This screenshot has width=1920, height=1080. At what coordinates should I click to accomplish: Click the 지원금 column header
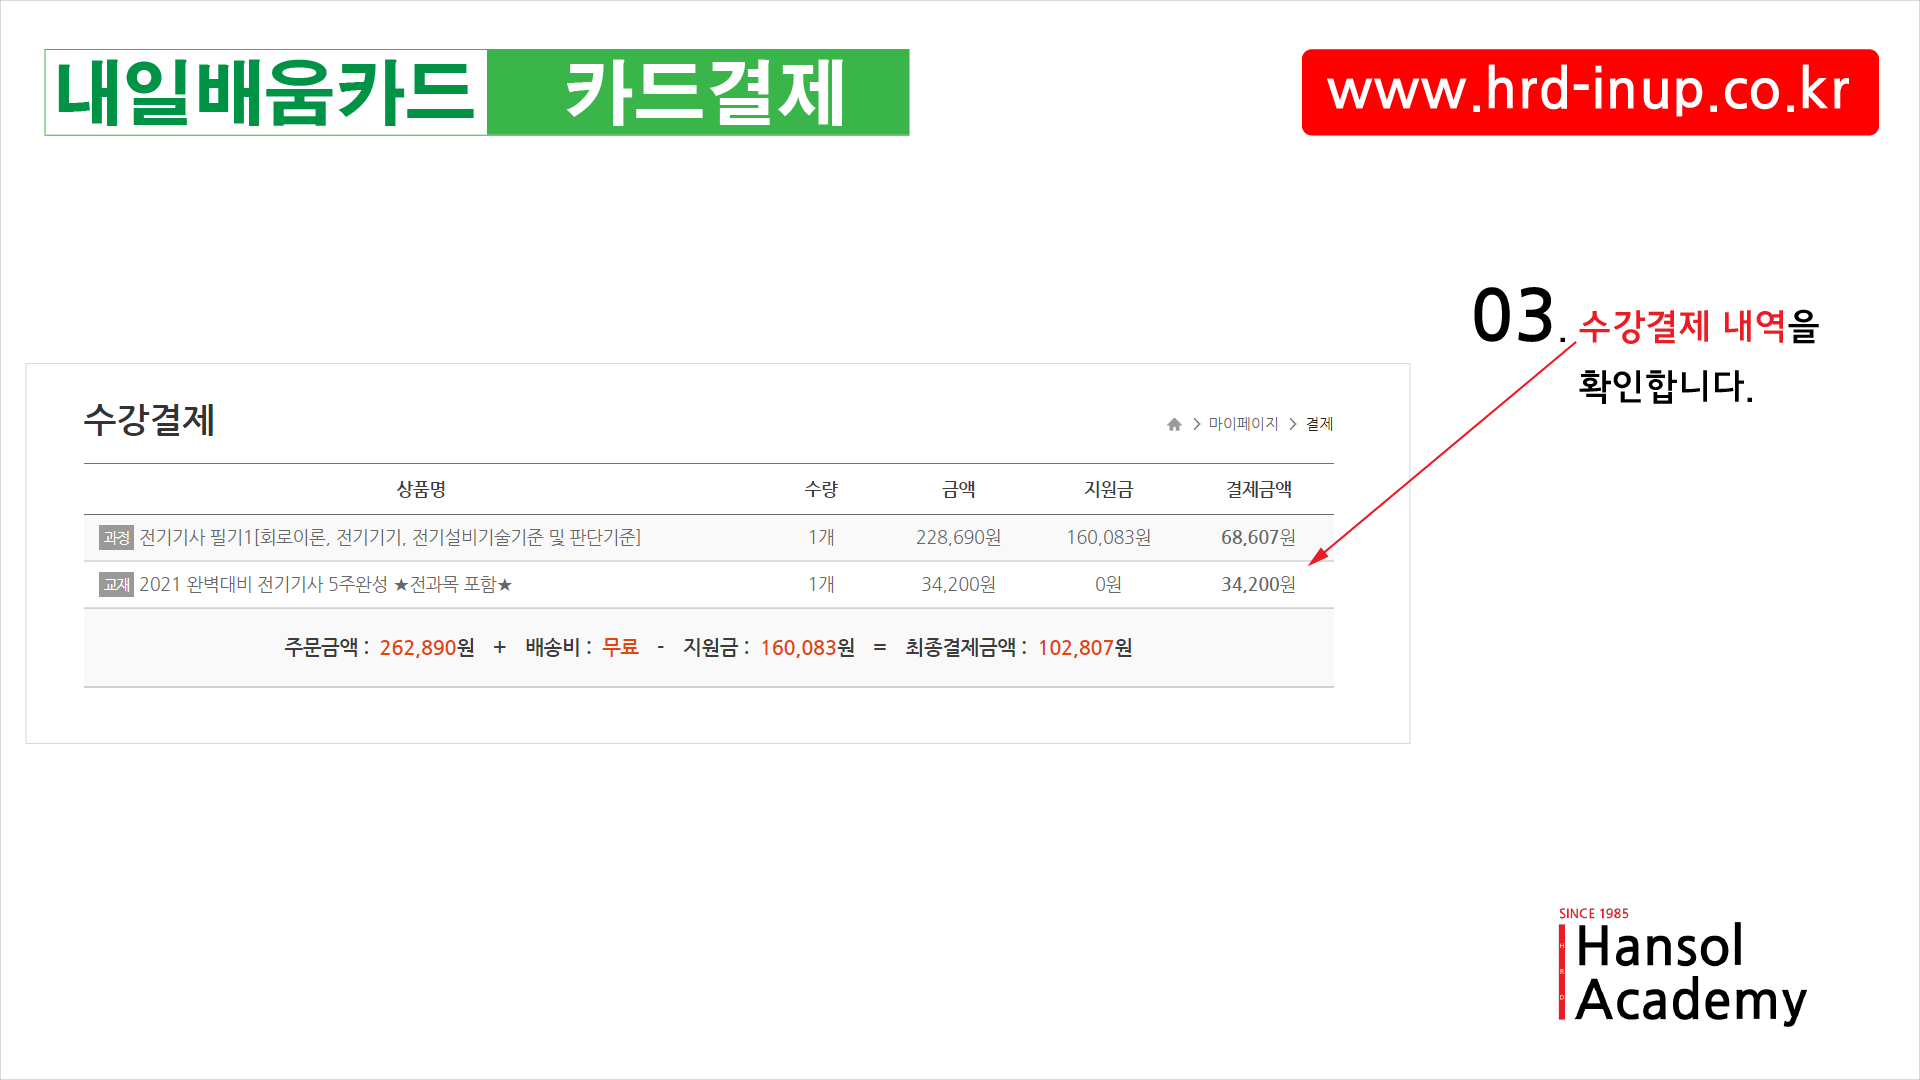tap(1108, 489)
